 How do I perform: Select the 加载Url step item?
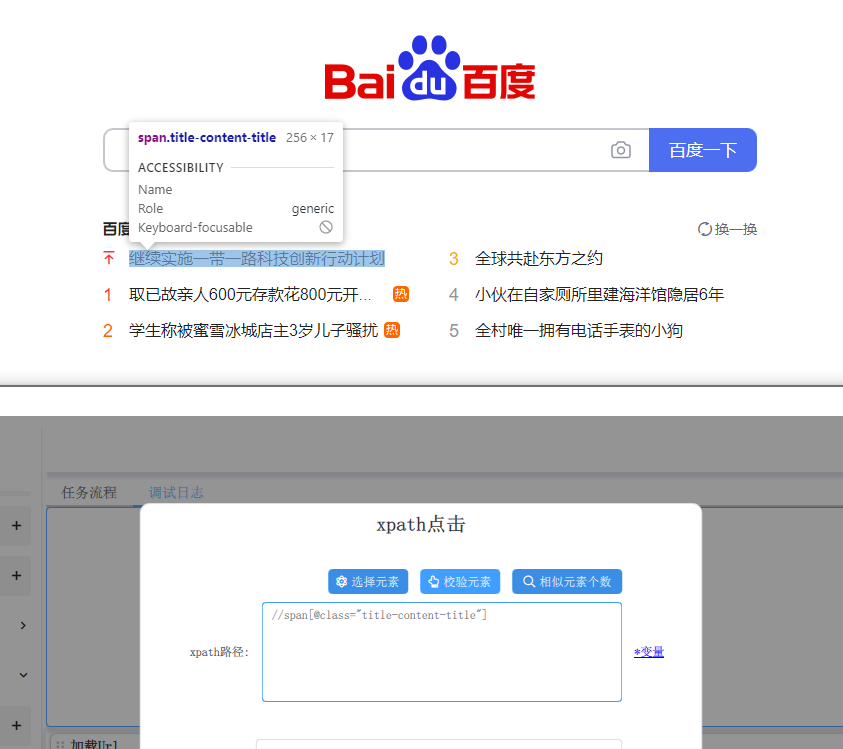click(x=95, y=743)
